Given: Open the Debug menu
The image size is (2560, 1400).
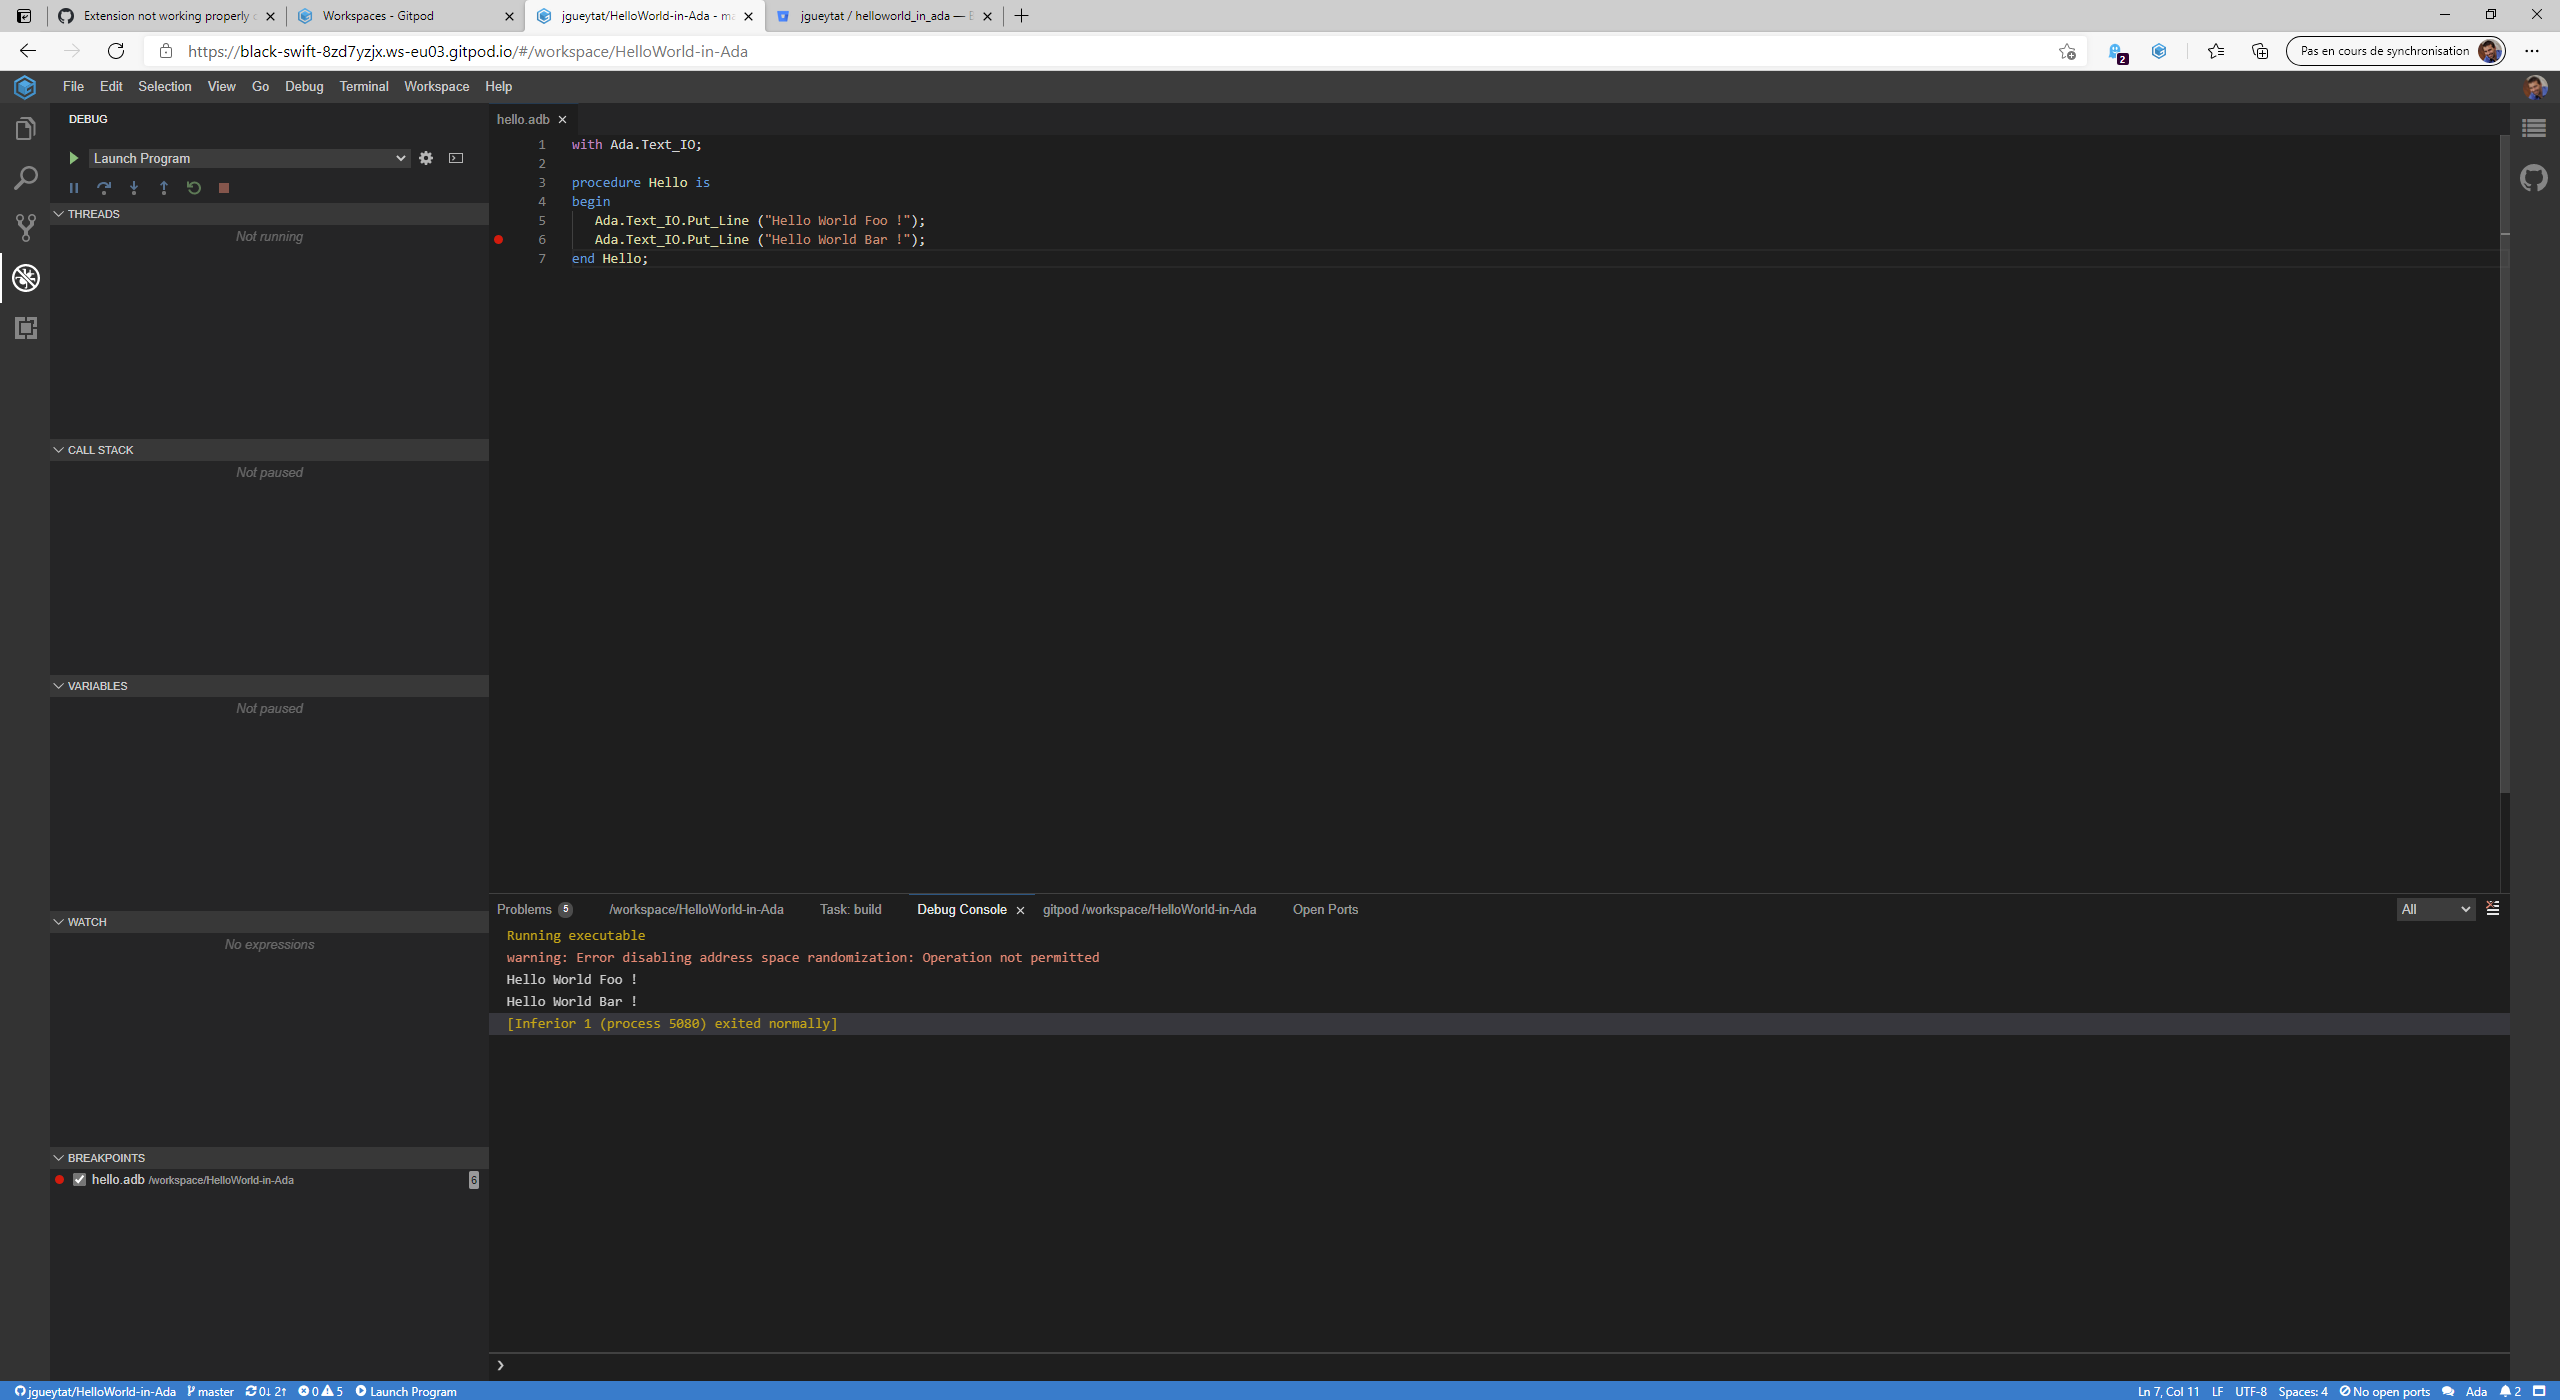Looking at the screenshot, I should 304,86.
